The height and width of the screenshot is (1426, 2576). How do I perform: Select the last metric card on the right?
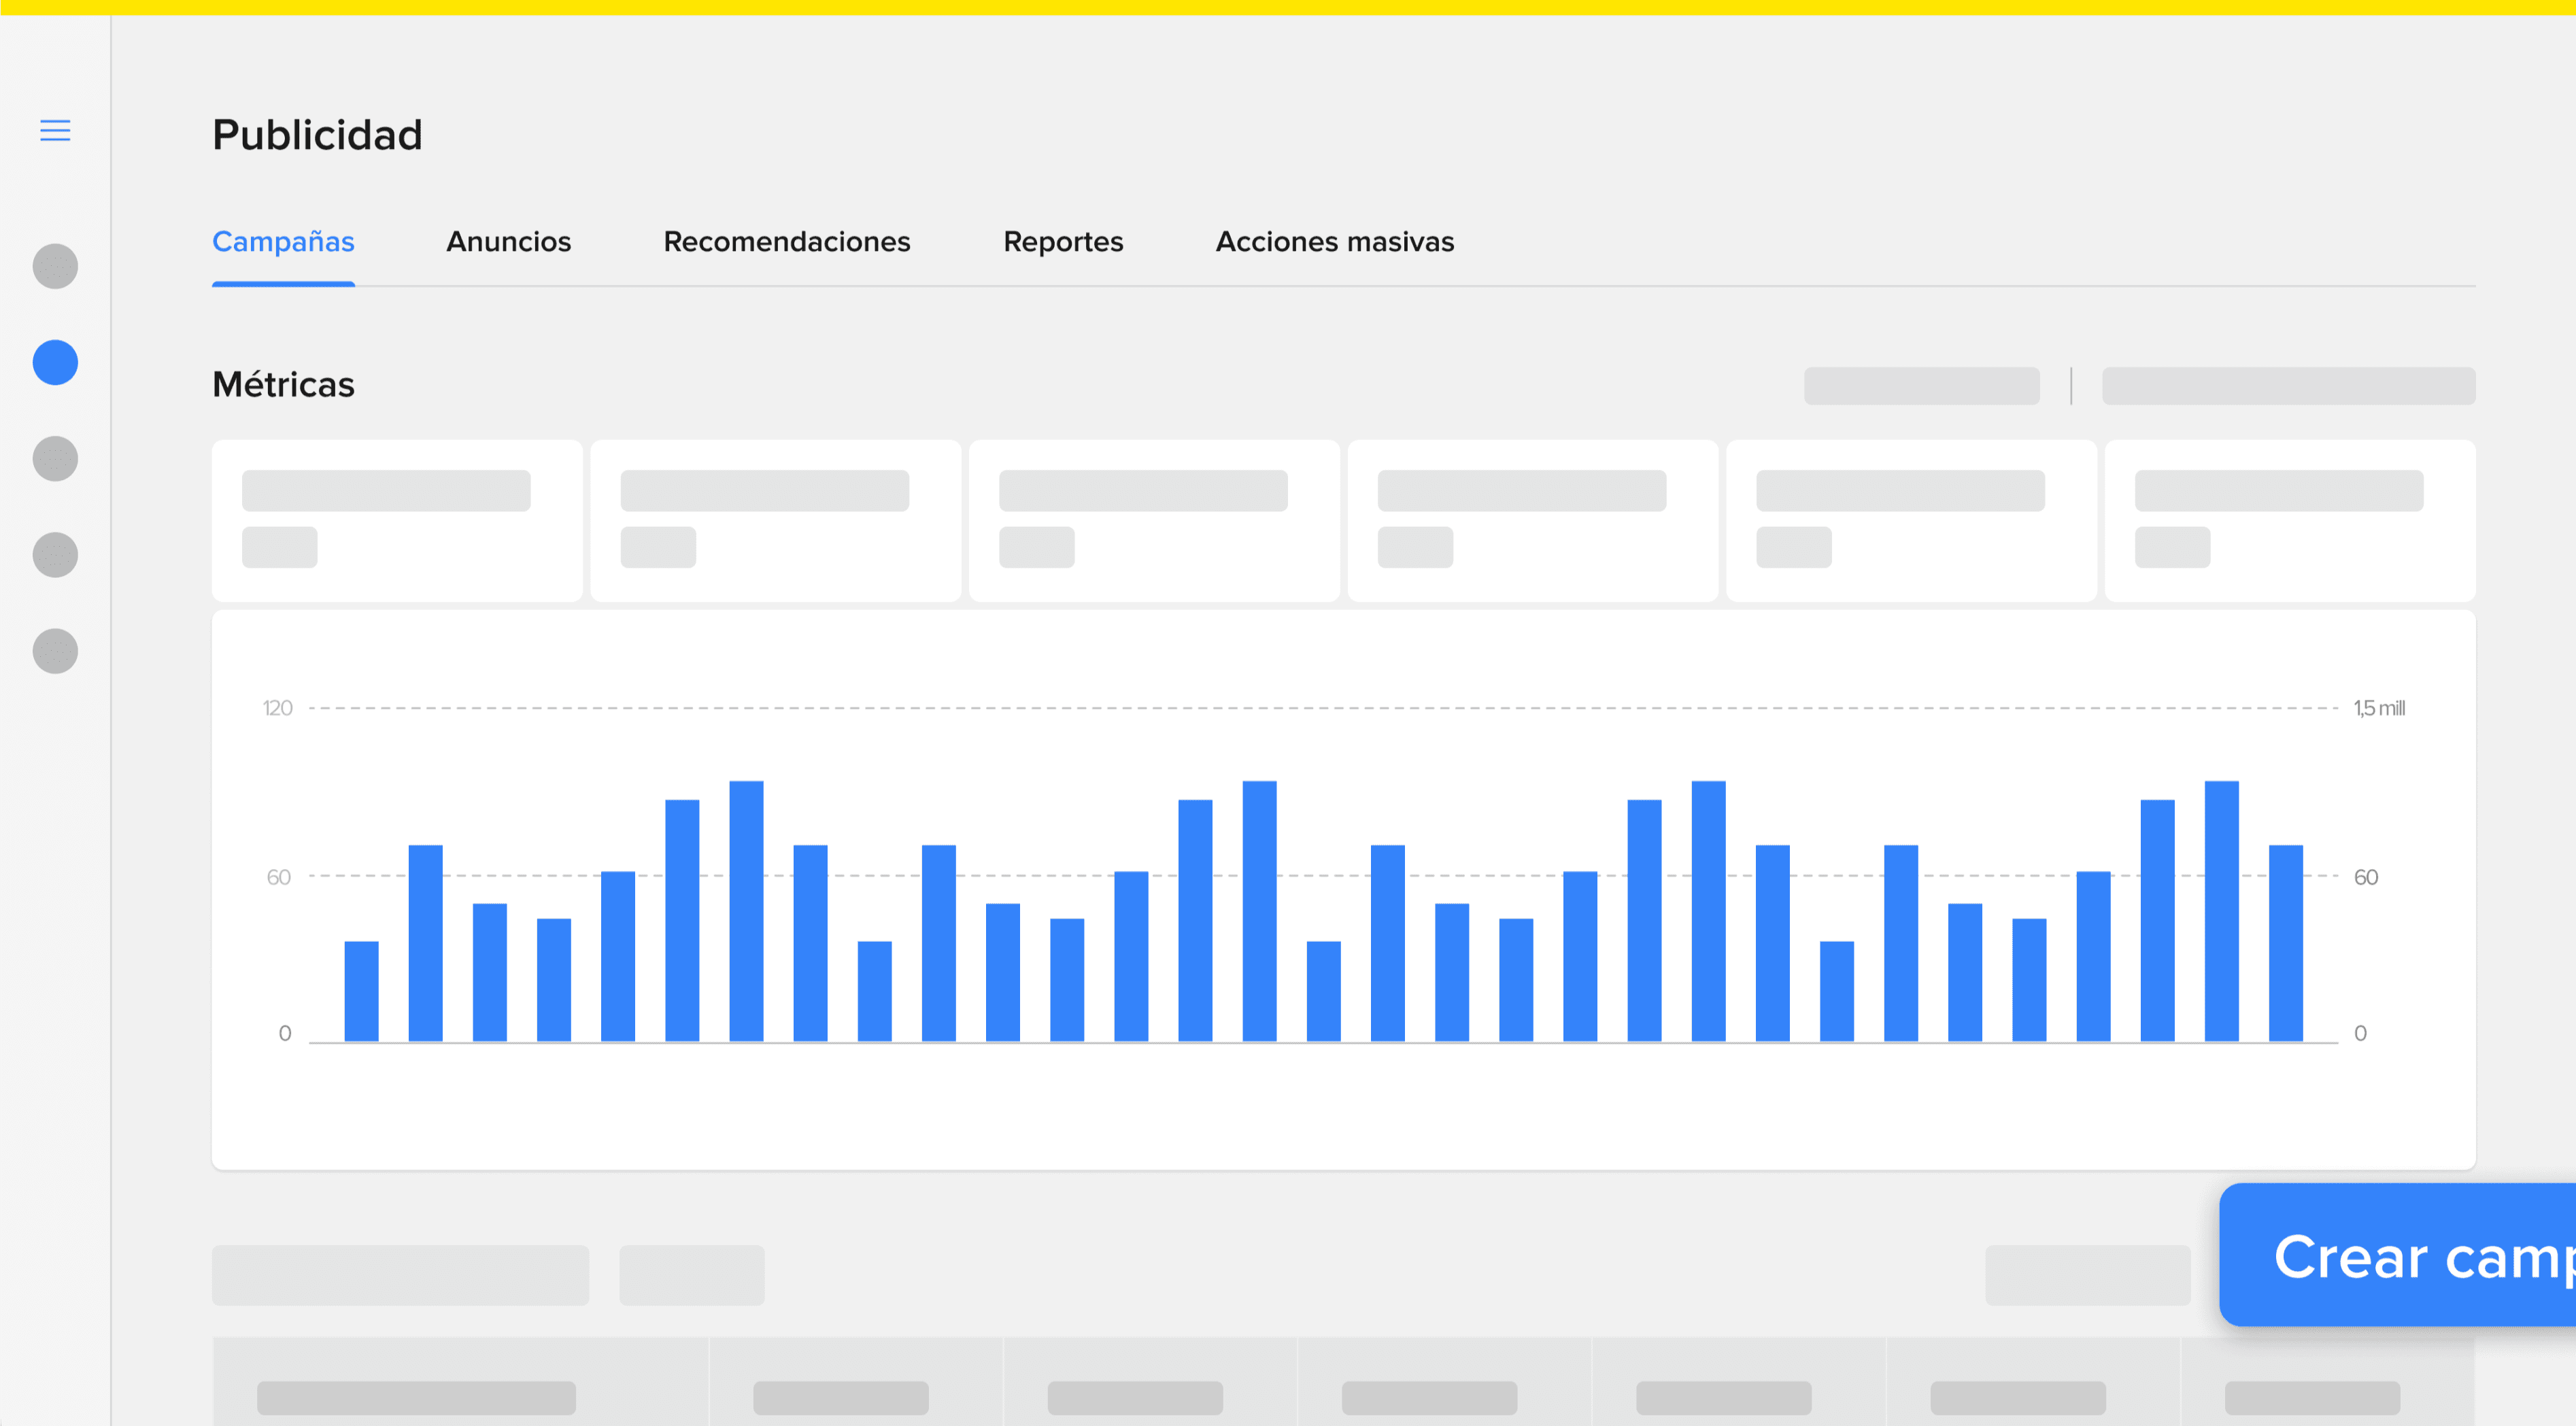tap(2289, 520)
